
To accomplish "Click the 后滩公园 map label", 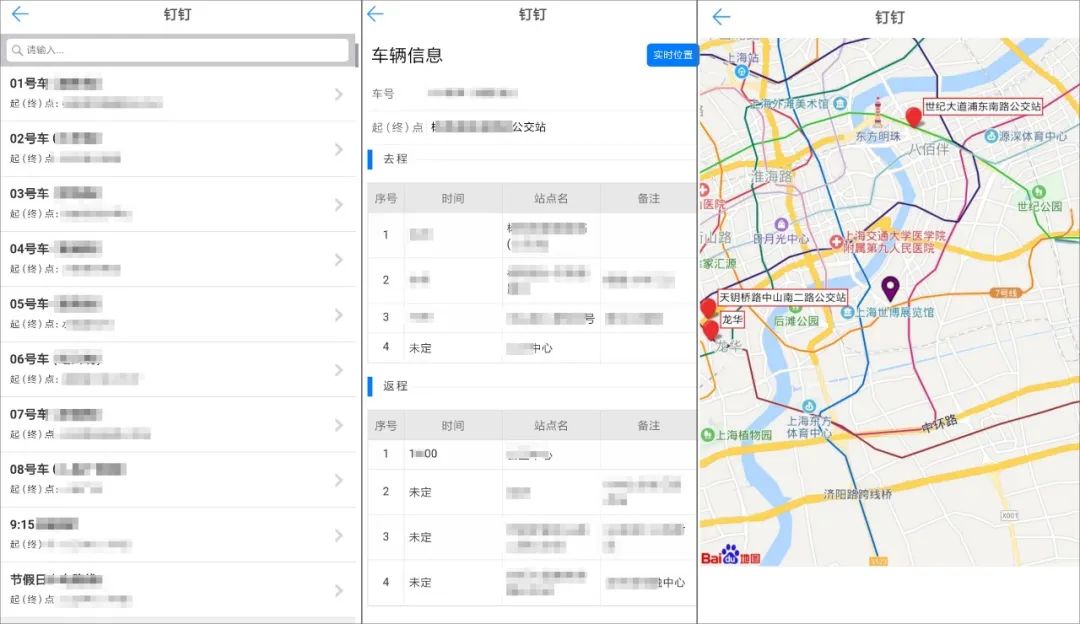I will (x=796, y=321).
